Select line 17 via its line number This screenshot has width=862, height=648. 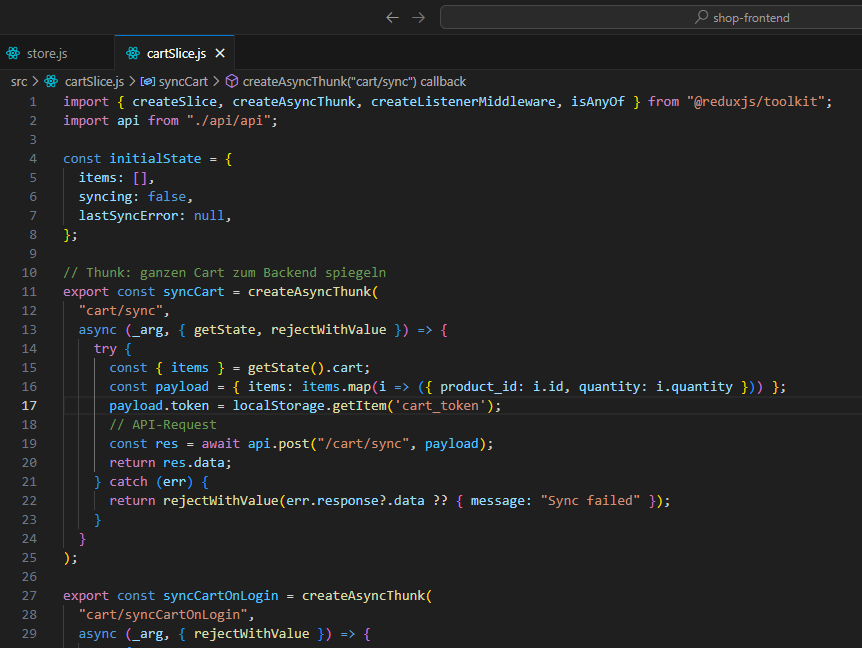(x=29, y=405)
